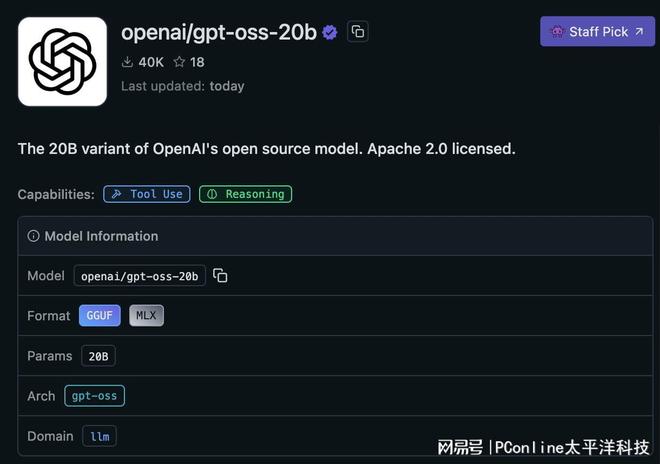
Task: Click the verified badge beside gpt-oss-20b
Action: point(330,32)
